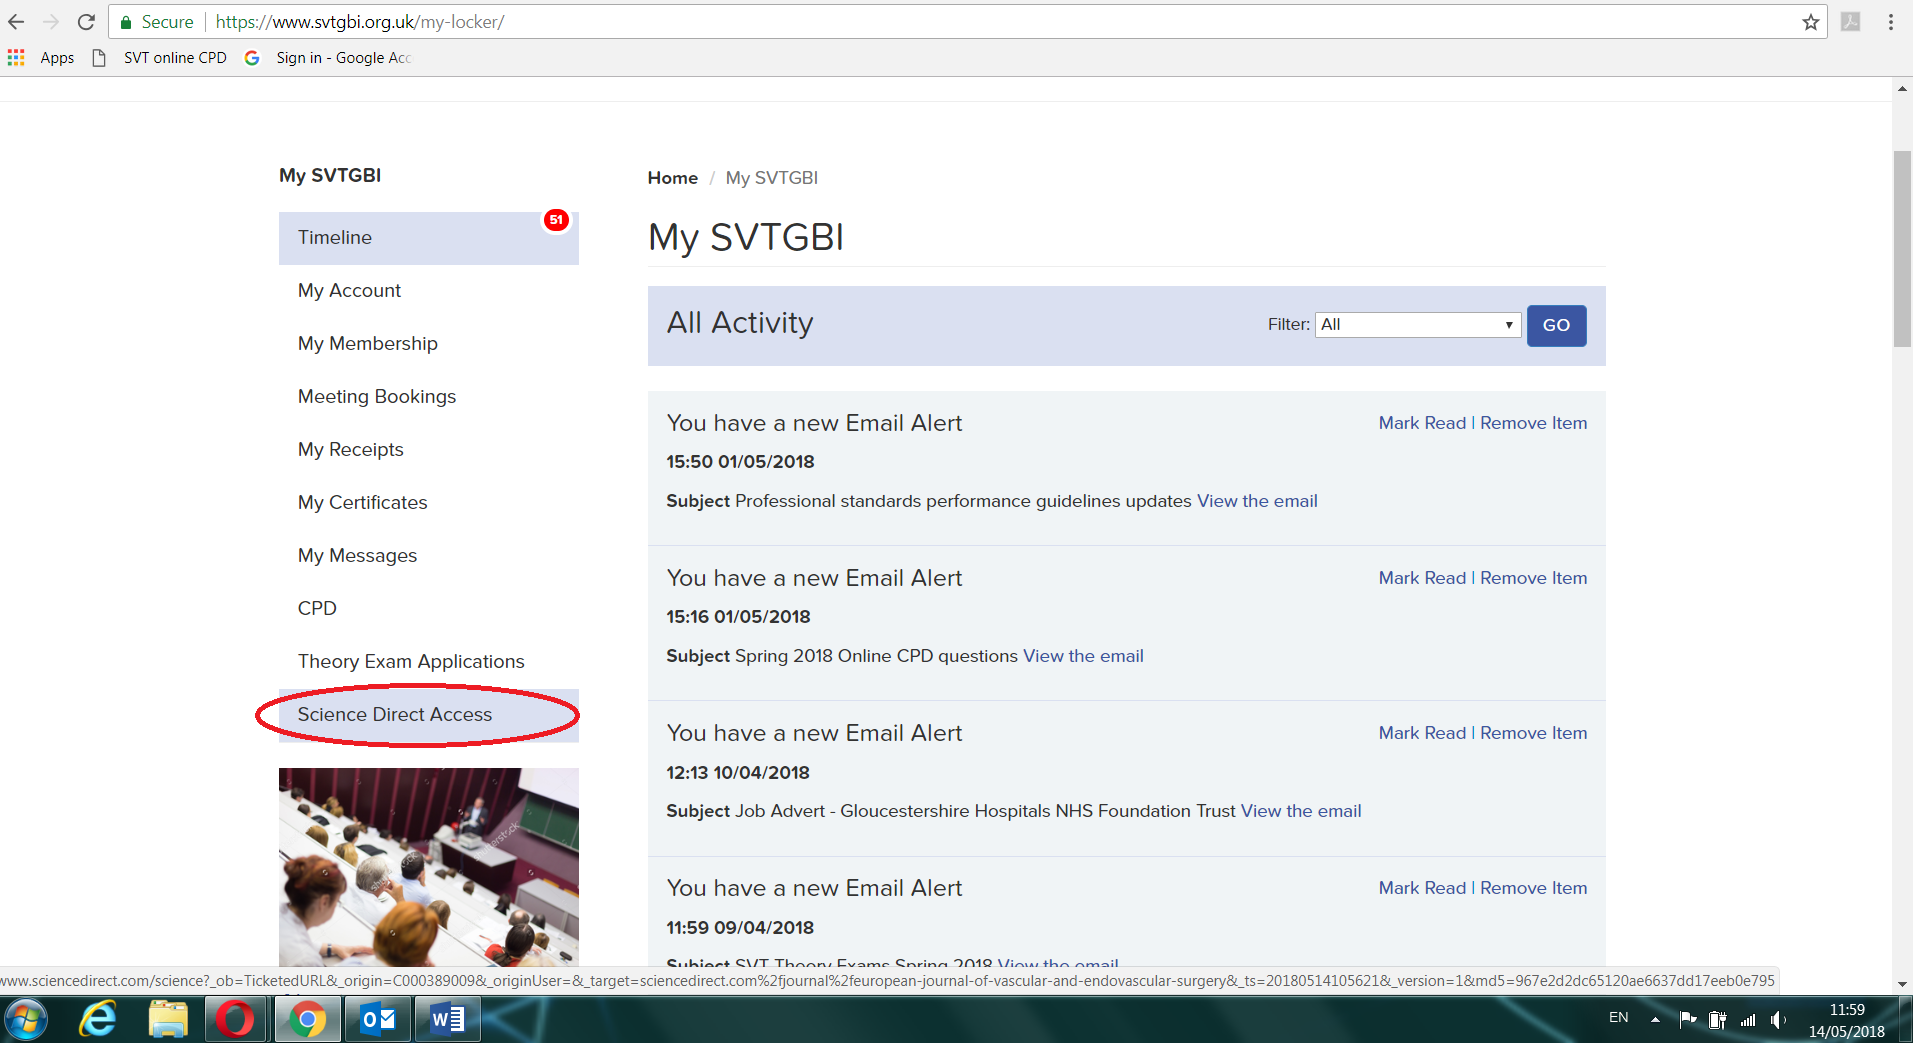Remove the Gloucestershire Hospitals job advert item
Screen dimensions: 1915x1043
tap(1533, 733)
